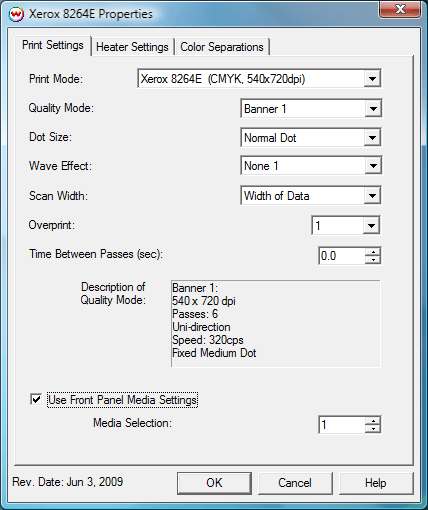Open the Quality Mode dropdown arrow
428x510 pixels.
point(373,109)
